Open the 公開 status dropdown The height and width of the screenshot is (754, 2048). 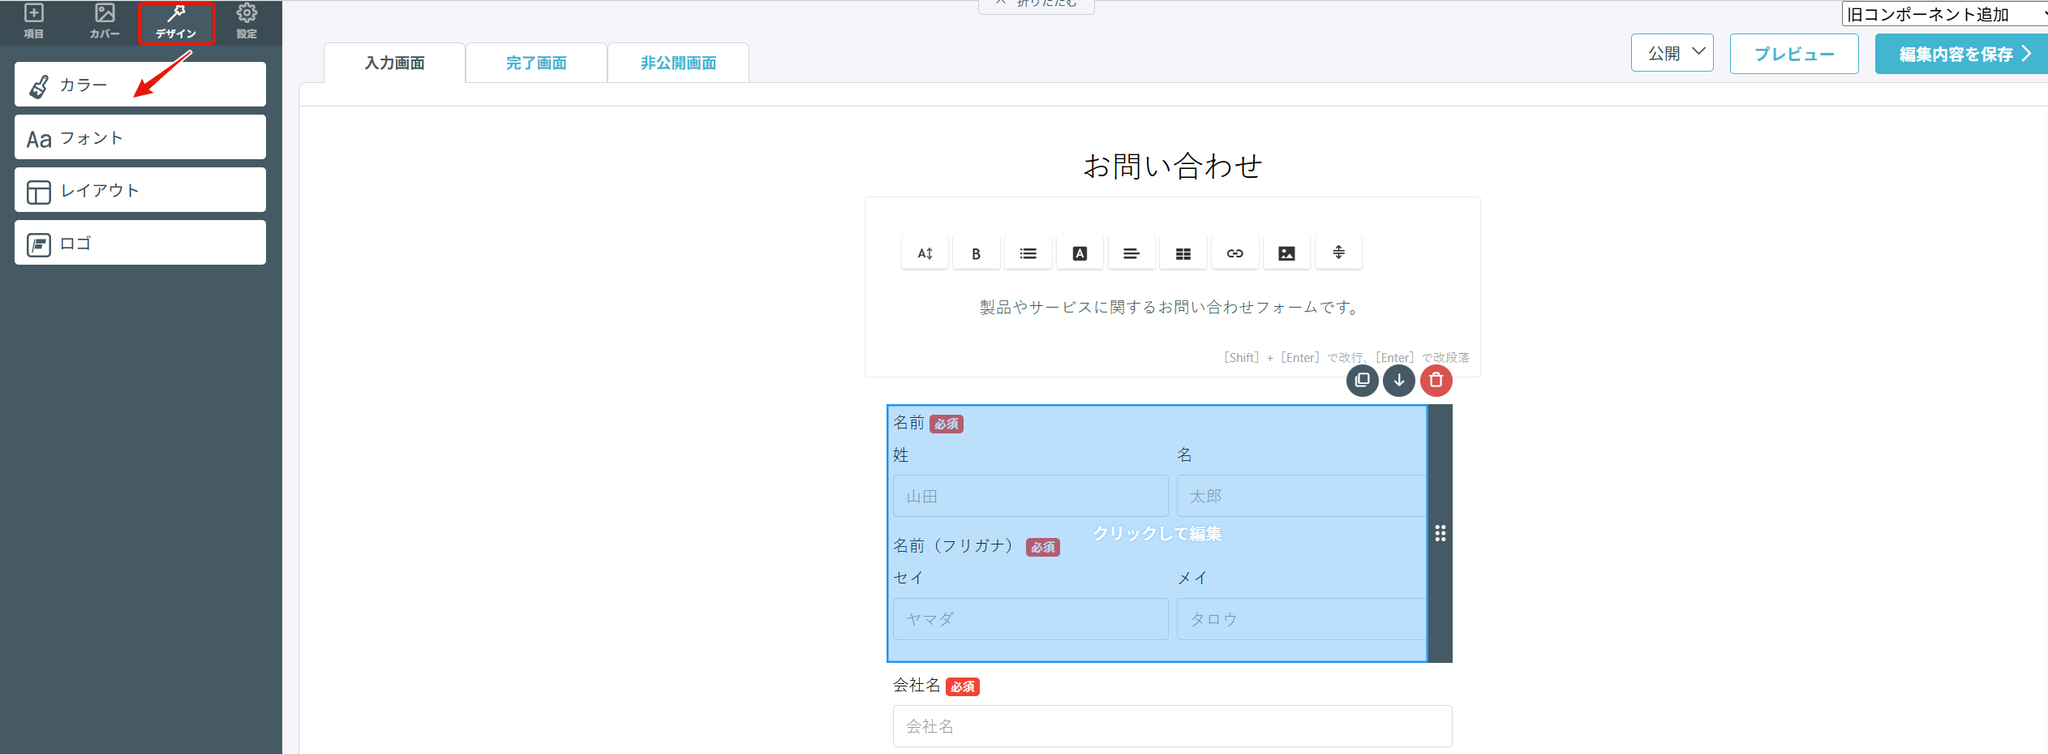(1672, 53)
